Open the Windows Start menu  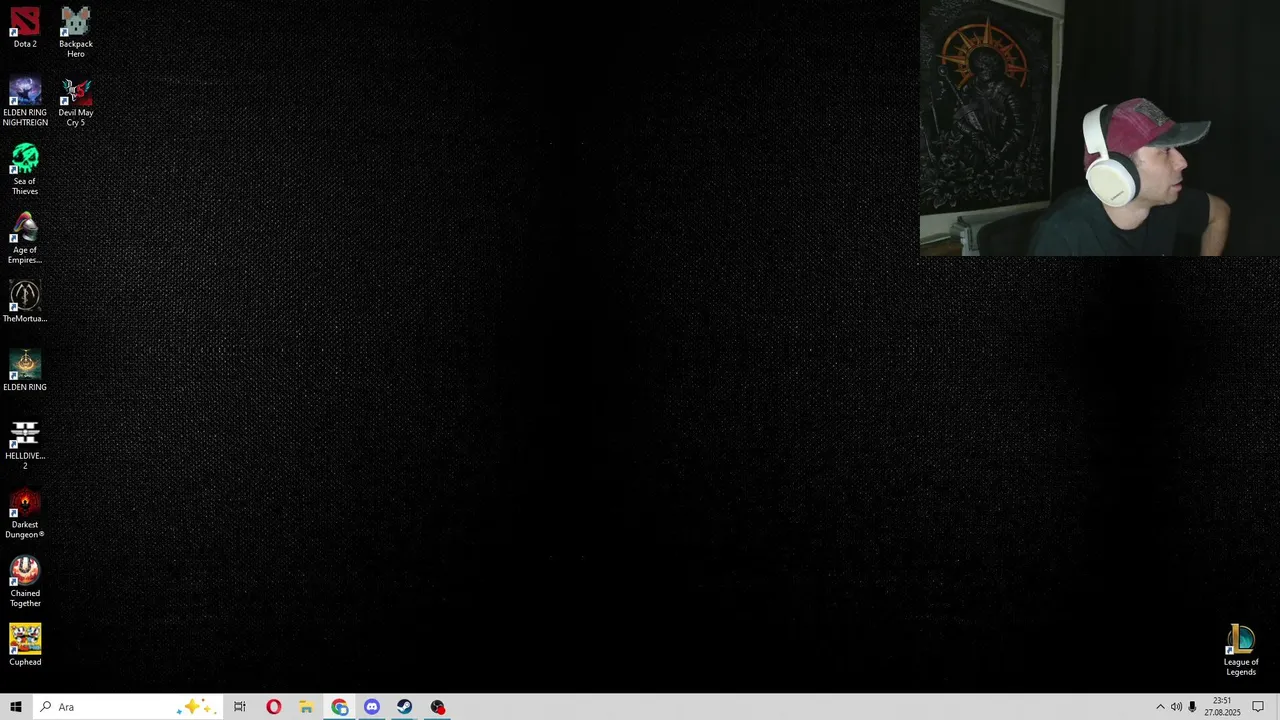[16, 707]
